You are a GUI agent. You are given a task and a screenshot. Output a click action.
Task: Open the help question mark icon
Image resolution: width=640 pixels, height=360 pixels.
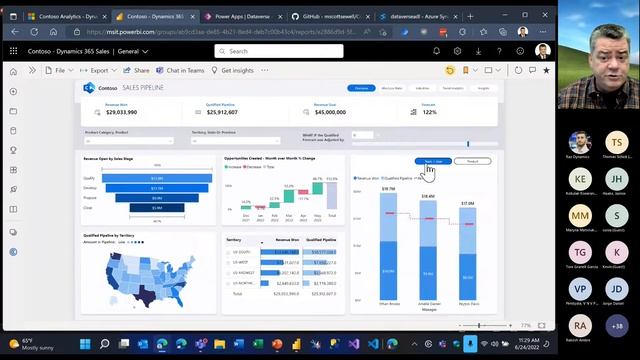coord(499,51)
